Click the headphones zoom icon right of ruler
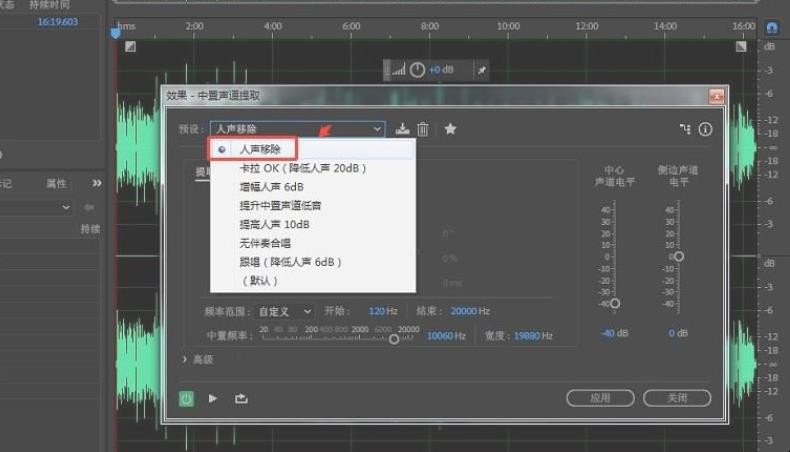The height and width of the screenshot is (452, 790). (771, 27)
